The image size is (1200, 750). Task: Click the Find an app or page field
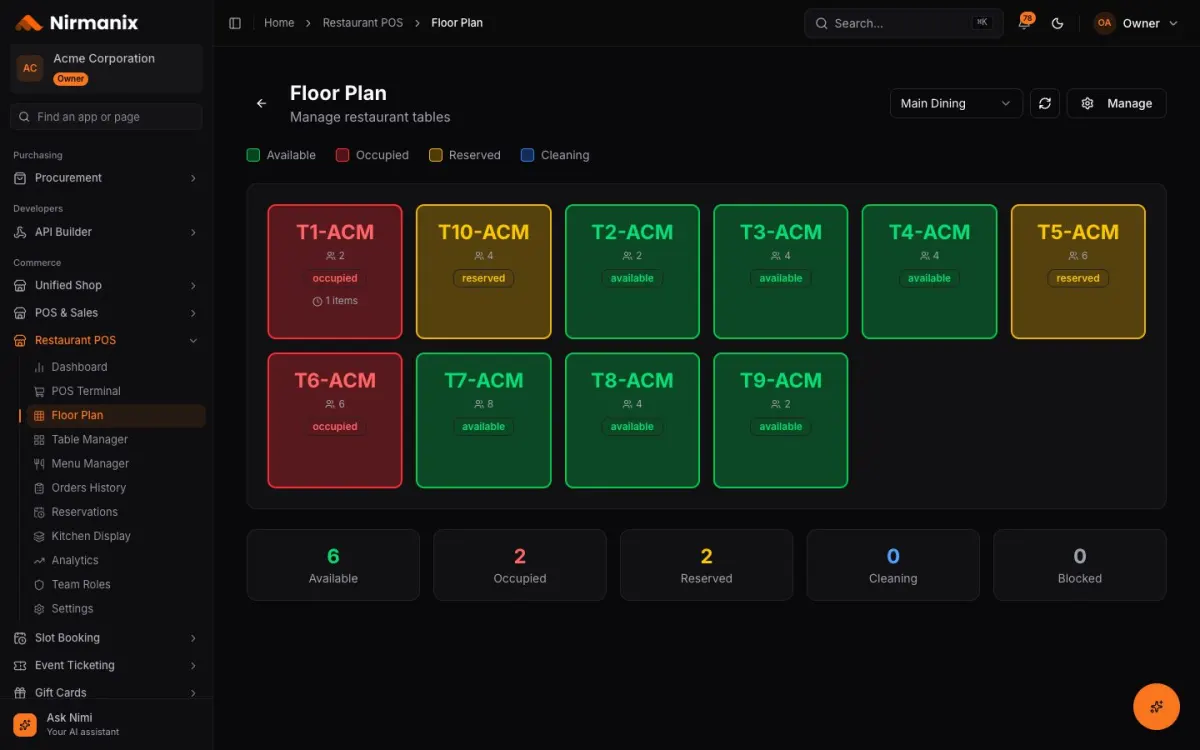click(x=106, y=117)
